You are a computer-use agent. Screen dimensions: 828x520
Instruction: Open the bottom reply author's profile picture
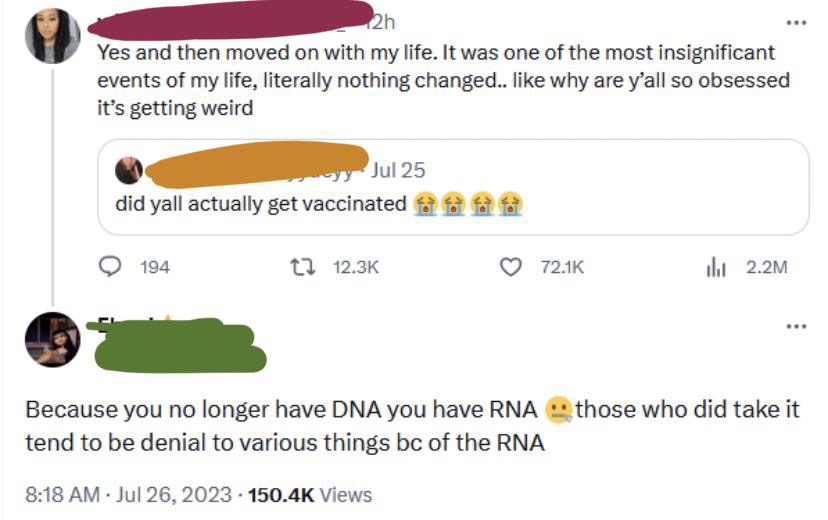52,340
